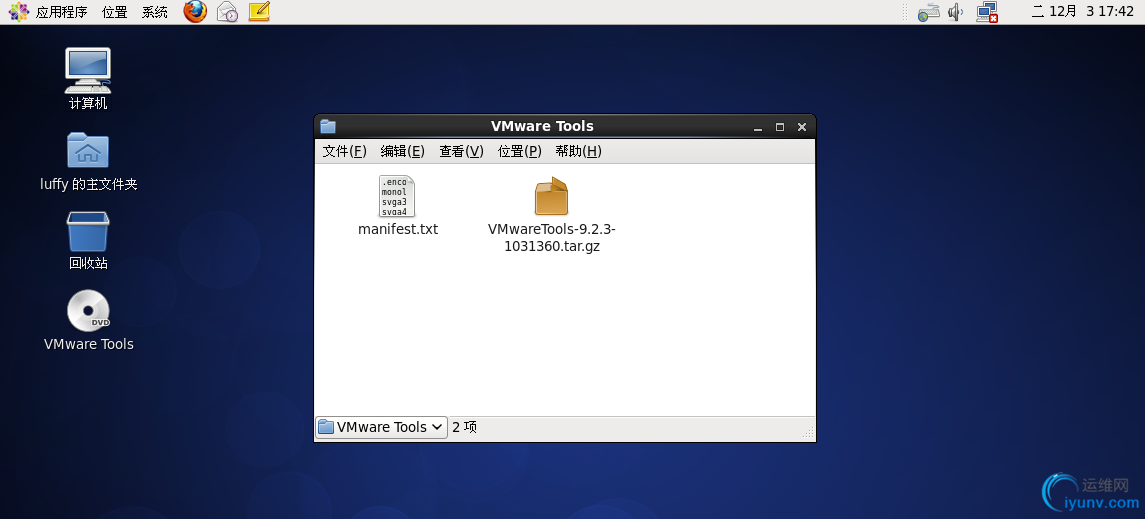Image resolution: width=1145 pixels, height=519 pixels.
Task: Select the VMware Tools DVD desktop icon
Action: coord(88,320)
